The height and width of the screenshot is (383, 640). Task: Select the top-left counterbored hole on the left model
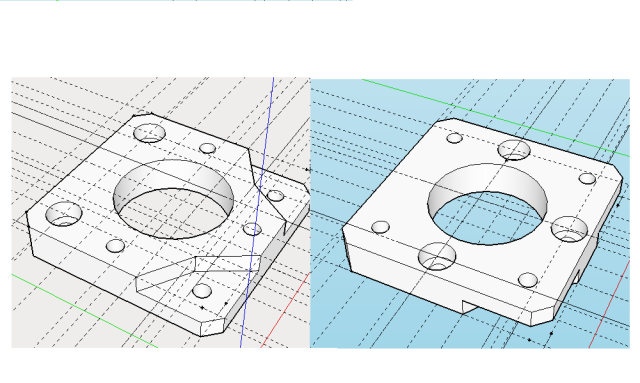149,134
